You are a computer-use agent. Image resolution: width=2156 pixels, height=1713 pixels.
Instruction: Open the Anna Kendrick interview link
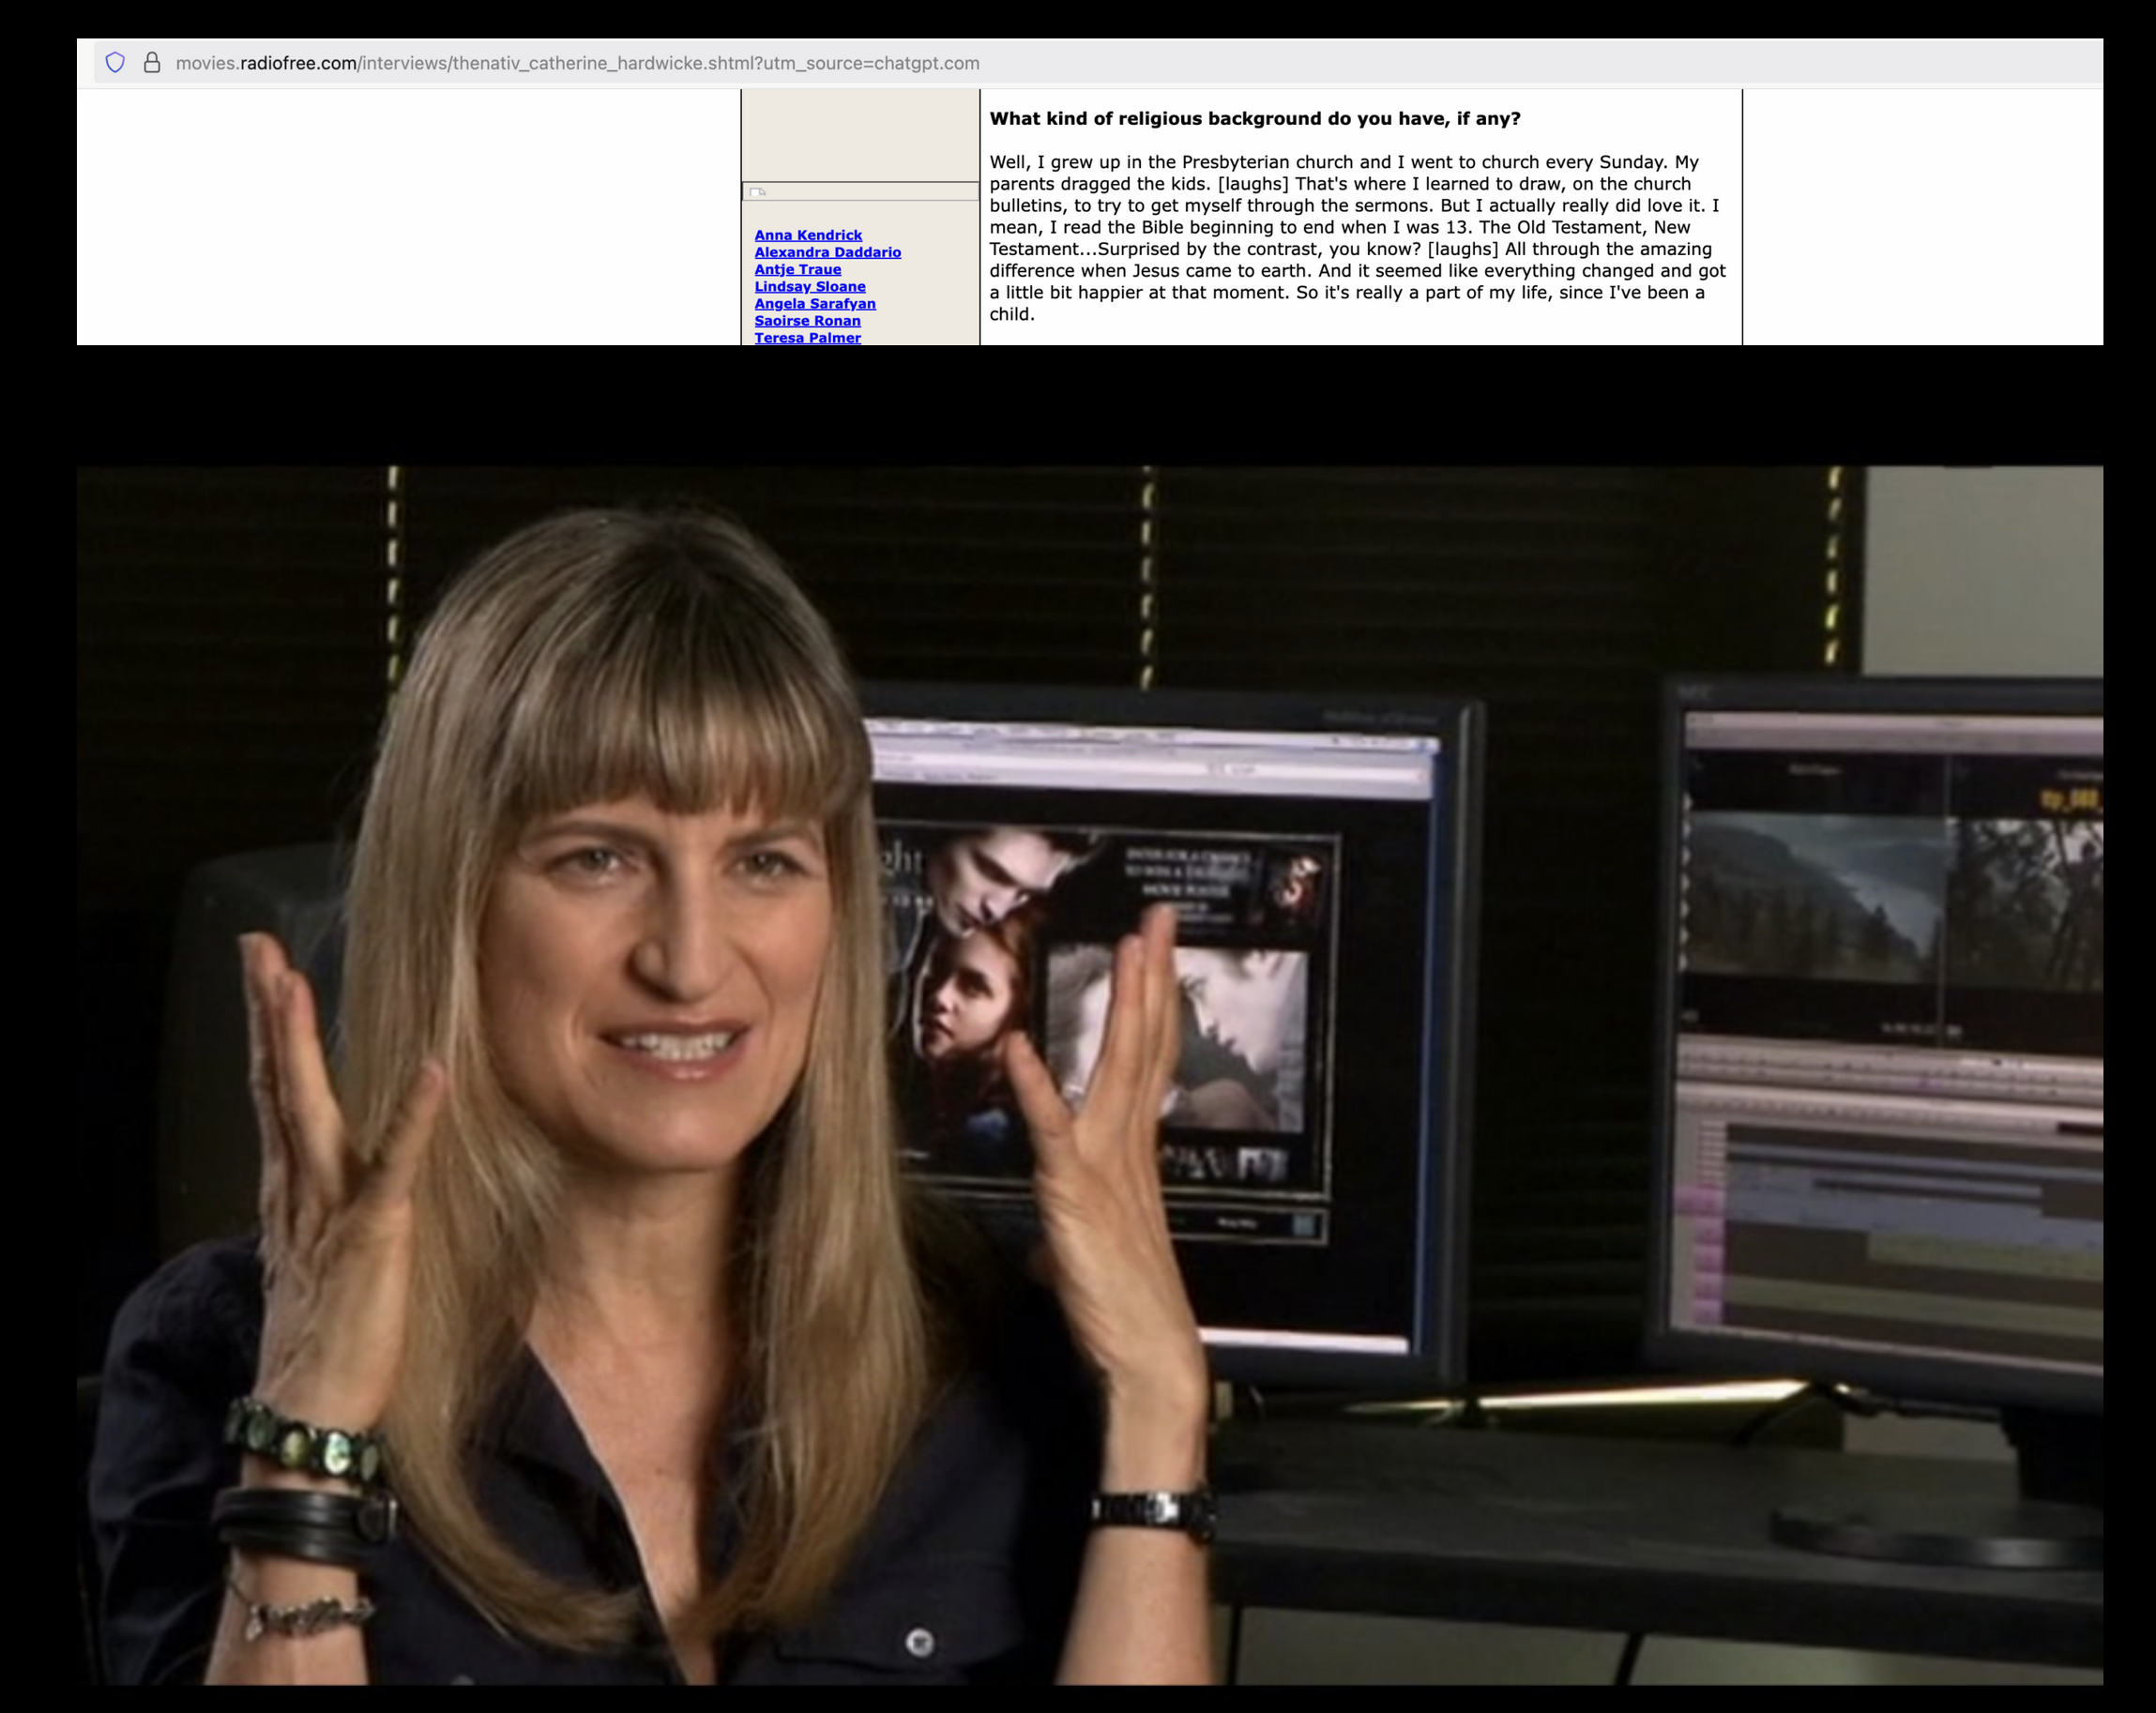[807, 235]
